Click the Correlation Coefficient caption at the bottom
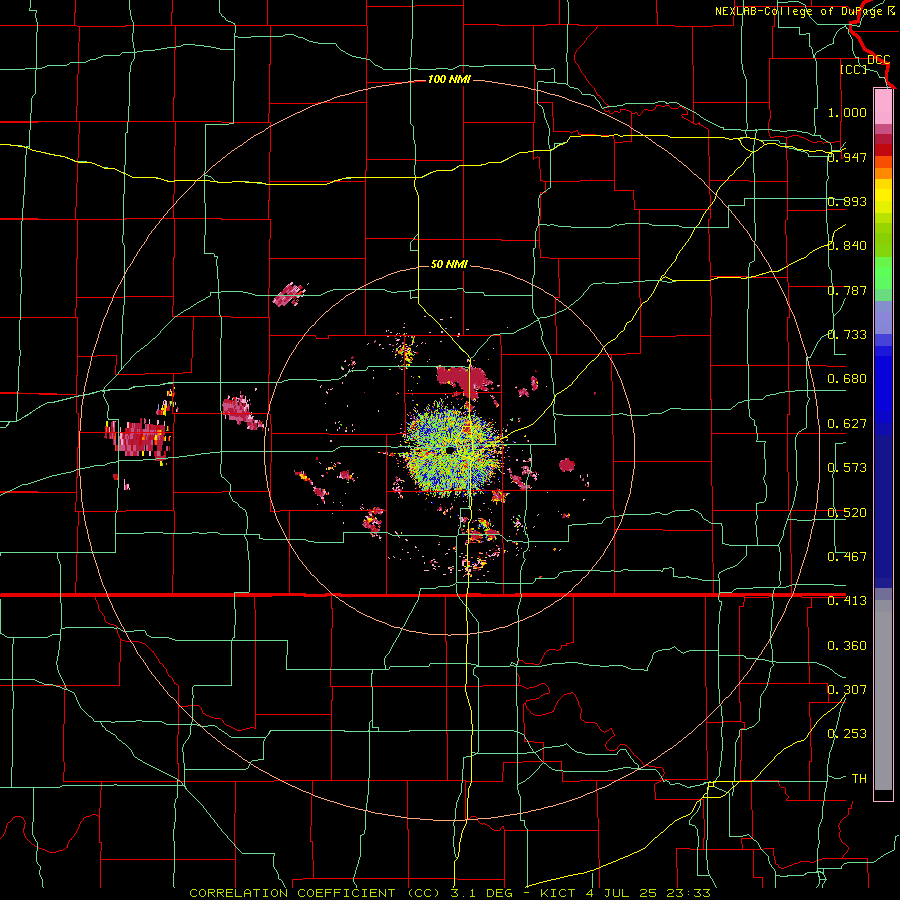The image size is (900, 900). pyautogui.click(x=450, y=893)
